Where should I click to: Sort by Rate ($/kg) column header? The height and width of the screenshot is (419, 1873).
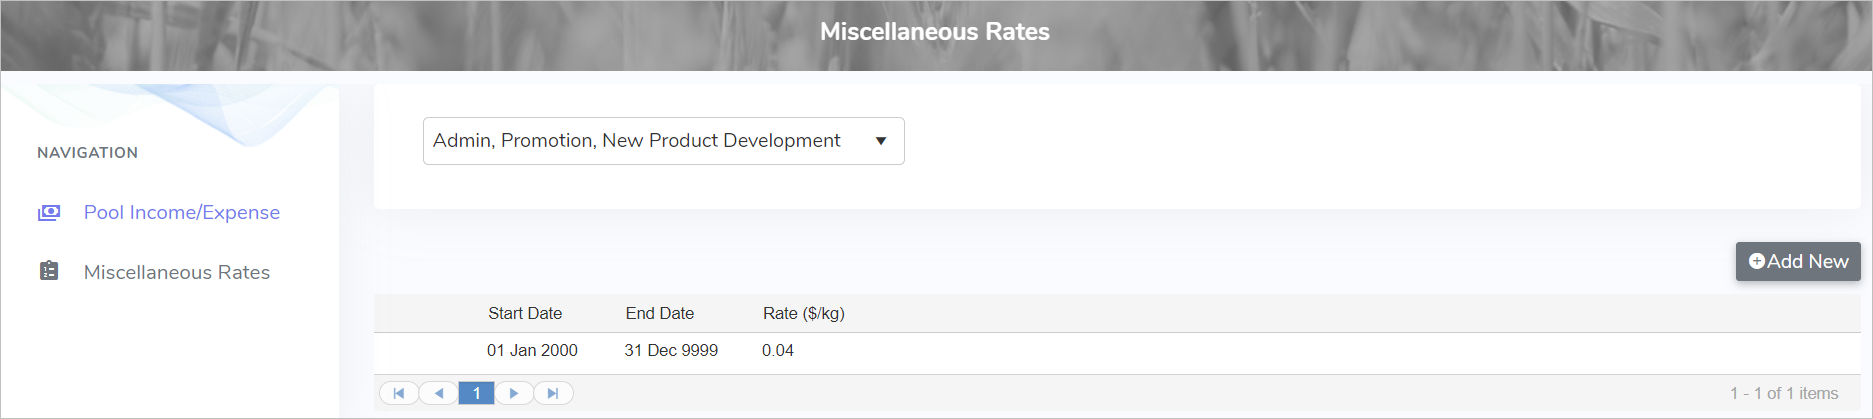[x=803, y=313]
